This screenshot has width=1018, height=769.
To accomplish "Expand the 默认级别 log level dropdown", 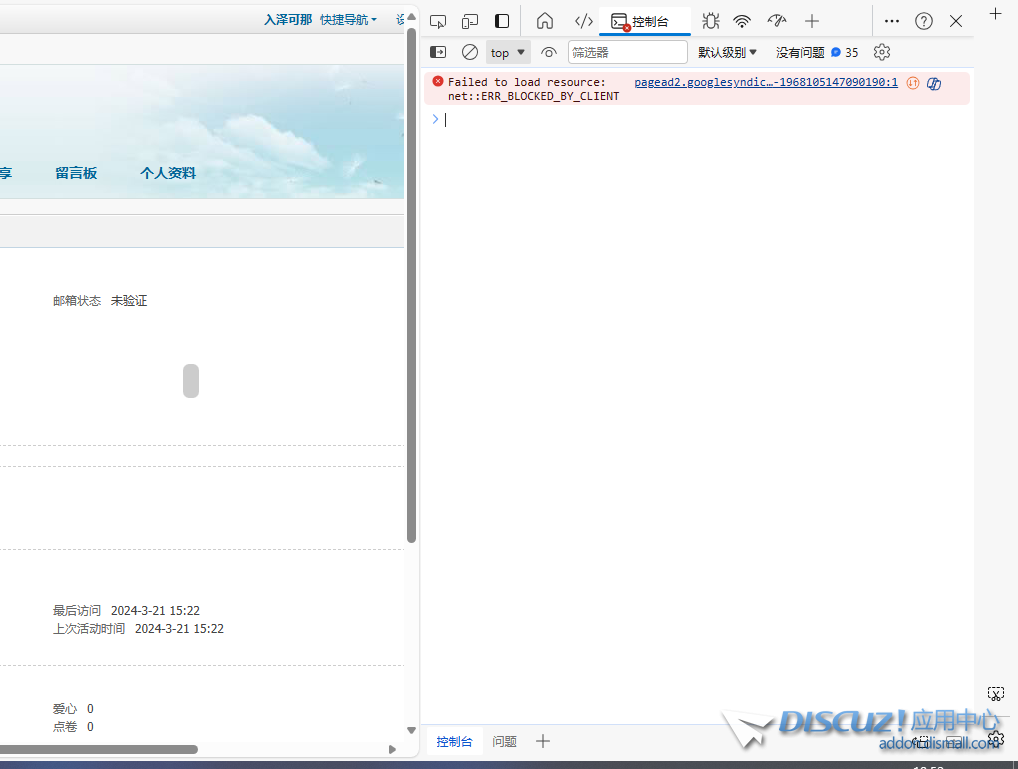I will click(727, 52).
